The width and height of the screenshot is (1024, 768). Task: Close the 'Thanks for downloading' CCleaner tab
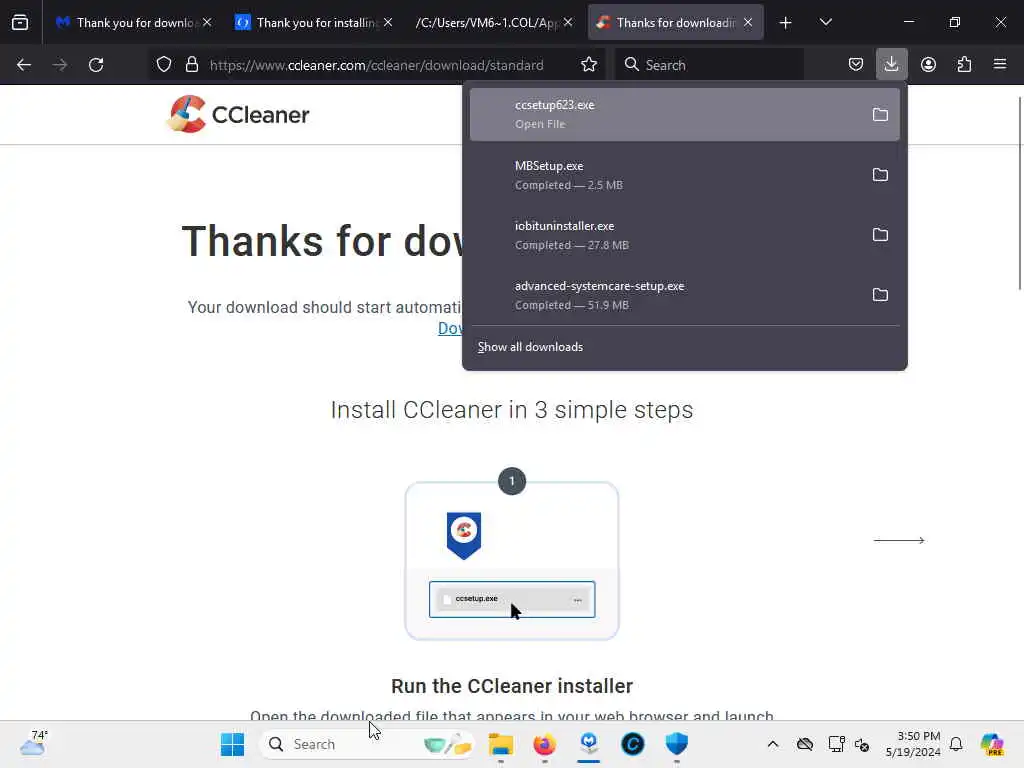point(748,23)
